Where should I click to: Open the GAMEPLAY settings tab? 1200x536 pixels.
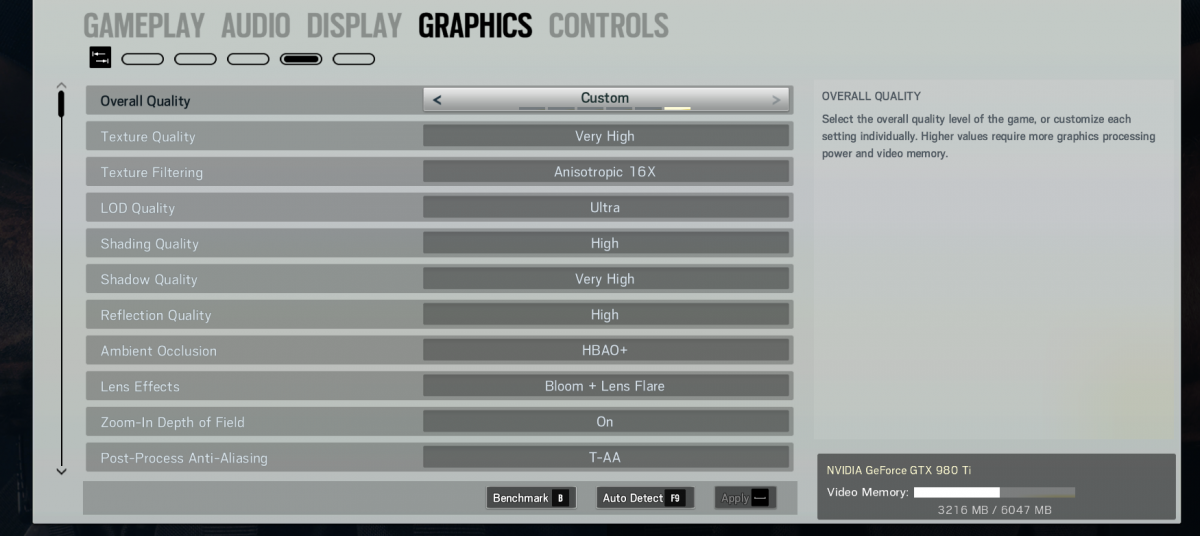point(144,25)
